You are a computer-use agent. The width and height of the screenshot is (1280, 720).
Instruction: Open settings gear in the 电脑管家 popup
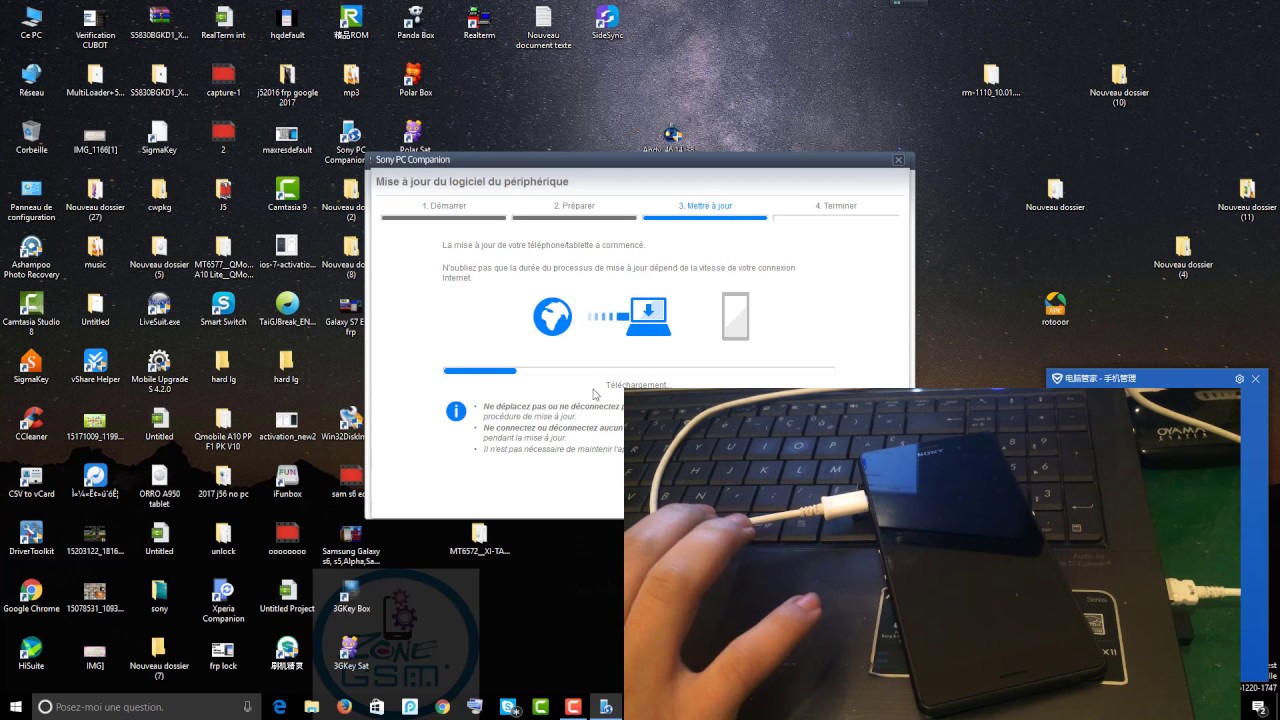[1239, 379]
